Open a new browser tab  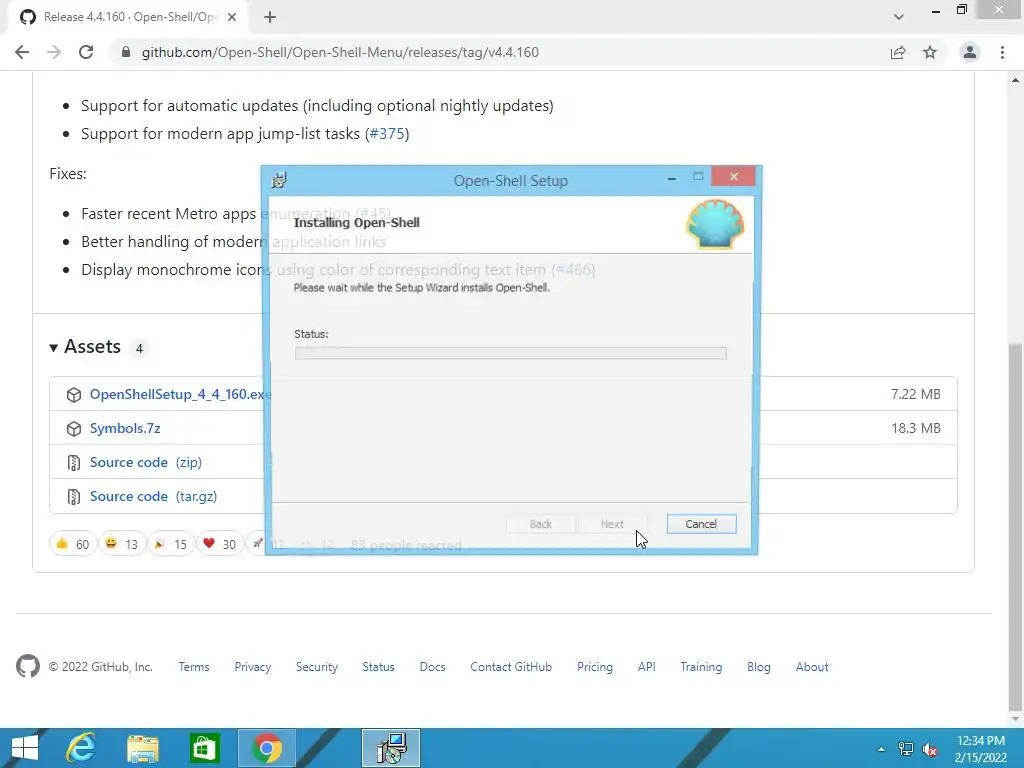270,17
